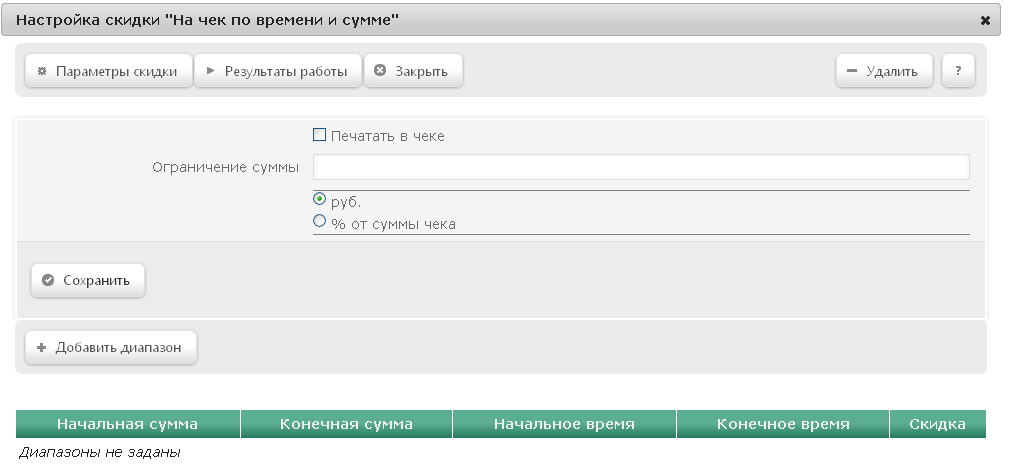Click the gear icon on Параметры скидки
Screen dimensions: 1010x464
pos(42,71)
